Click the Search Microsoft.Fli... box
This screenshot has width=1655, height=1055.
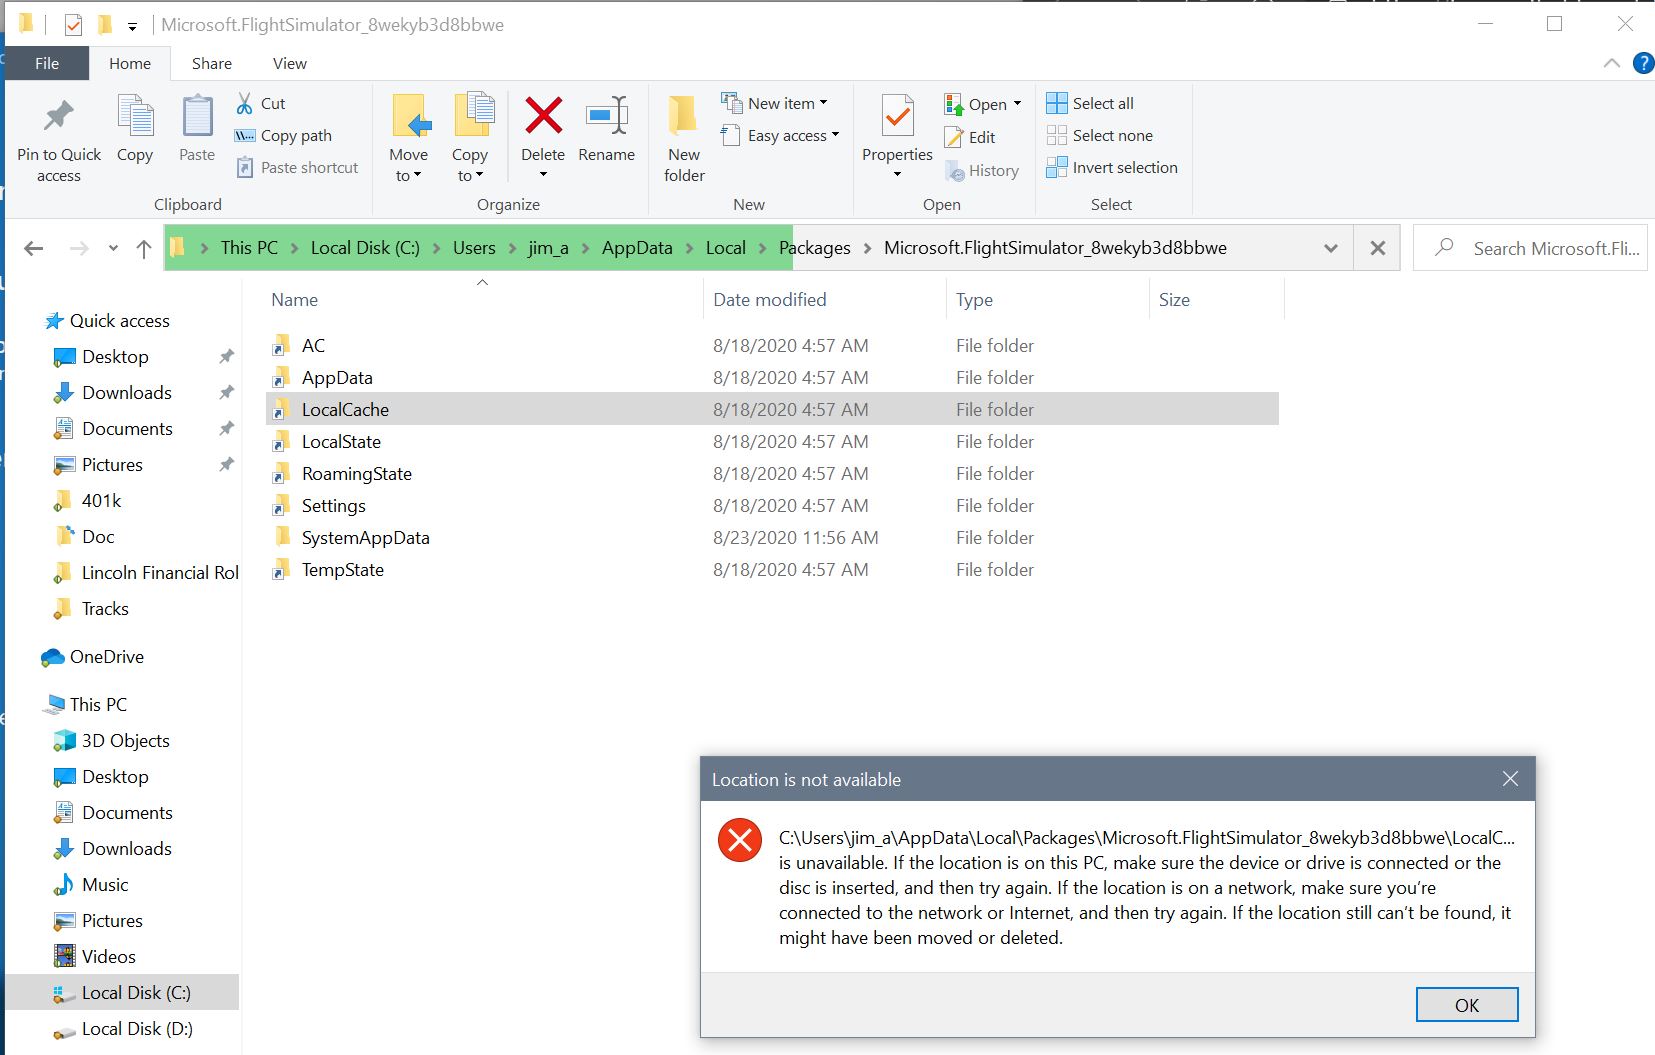coord(1530,248)
